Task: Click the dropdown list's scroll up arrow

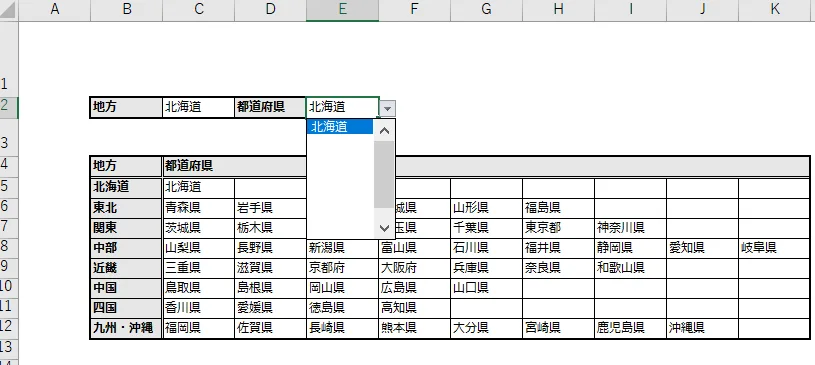Action: pos(385,131)
